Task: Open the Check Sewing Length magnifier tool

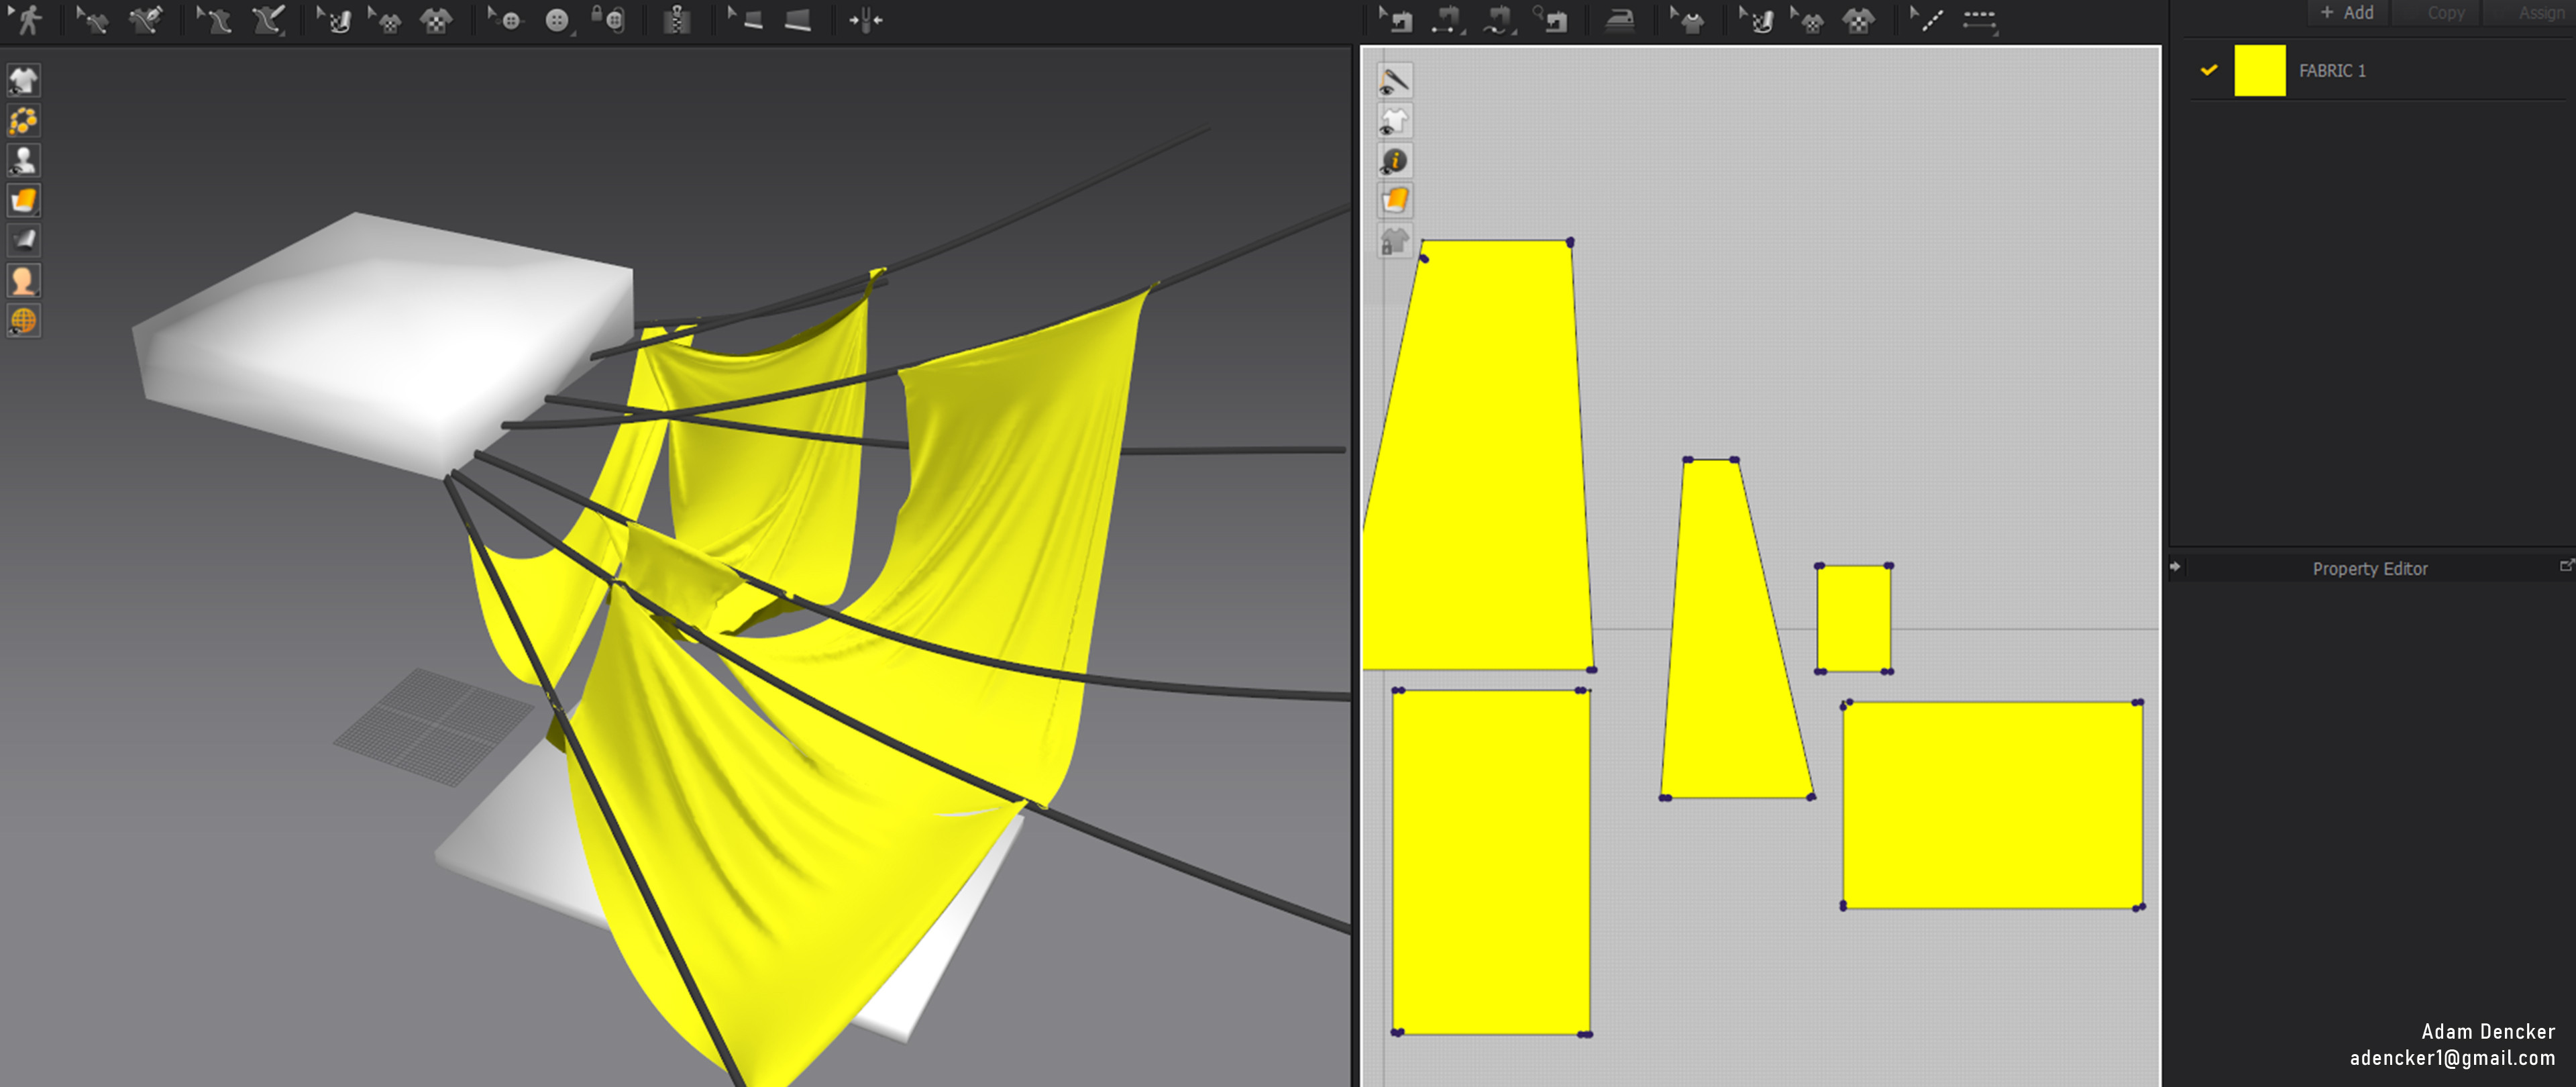Action: pos(1551,19)
